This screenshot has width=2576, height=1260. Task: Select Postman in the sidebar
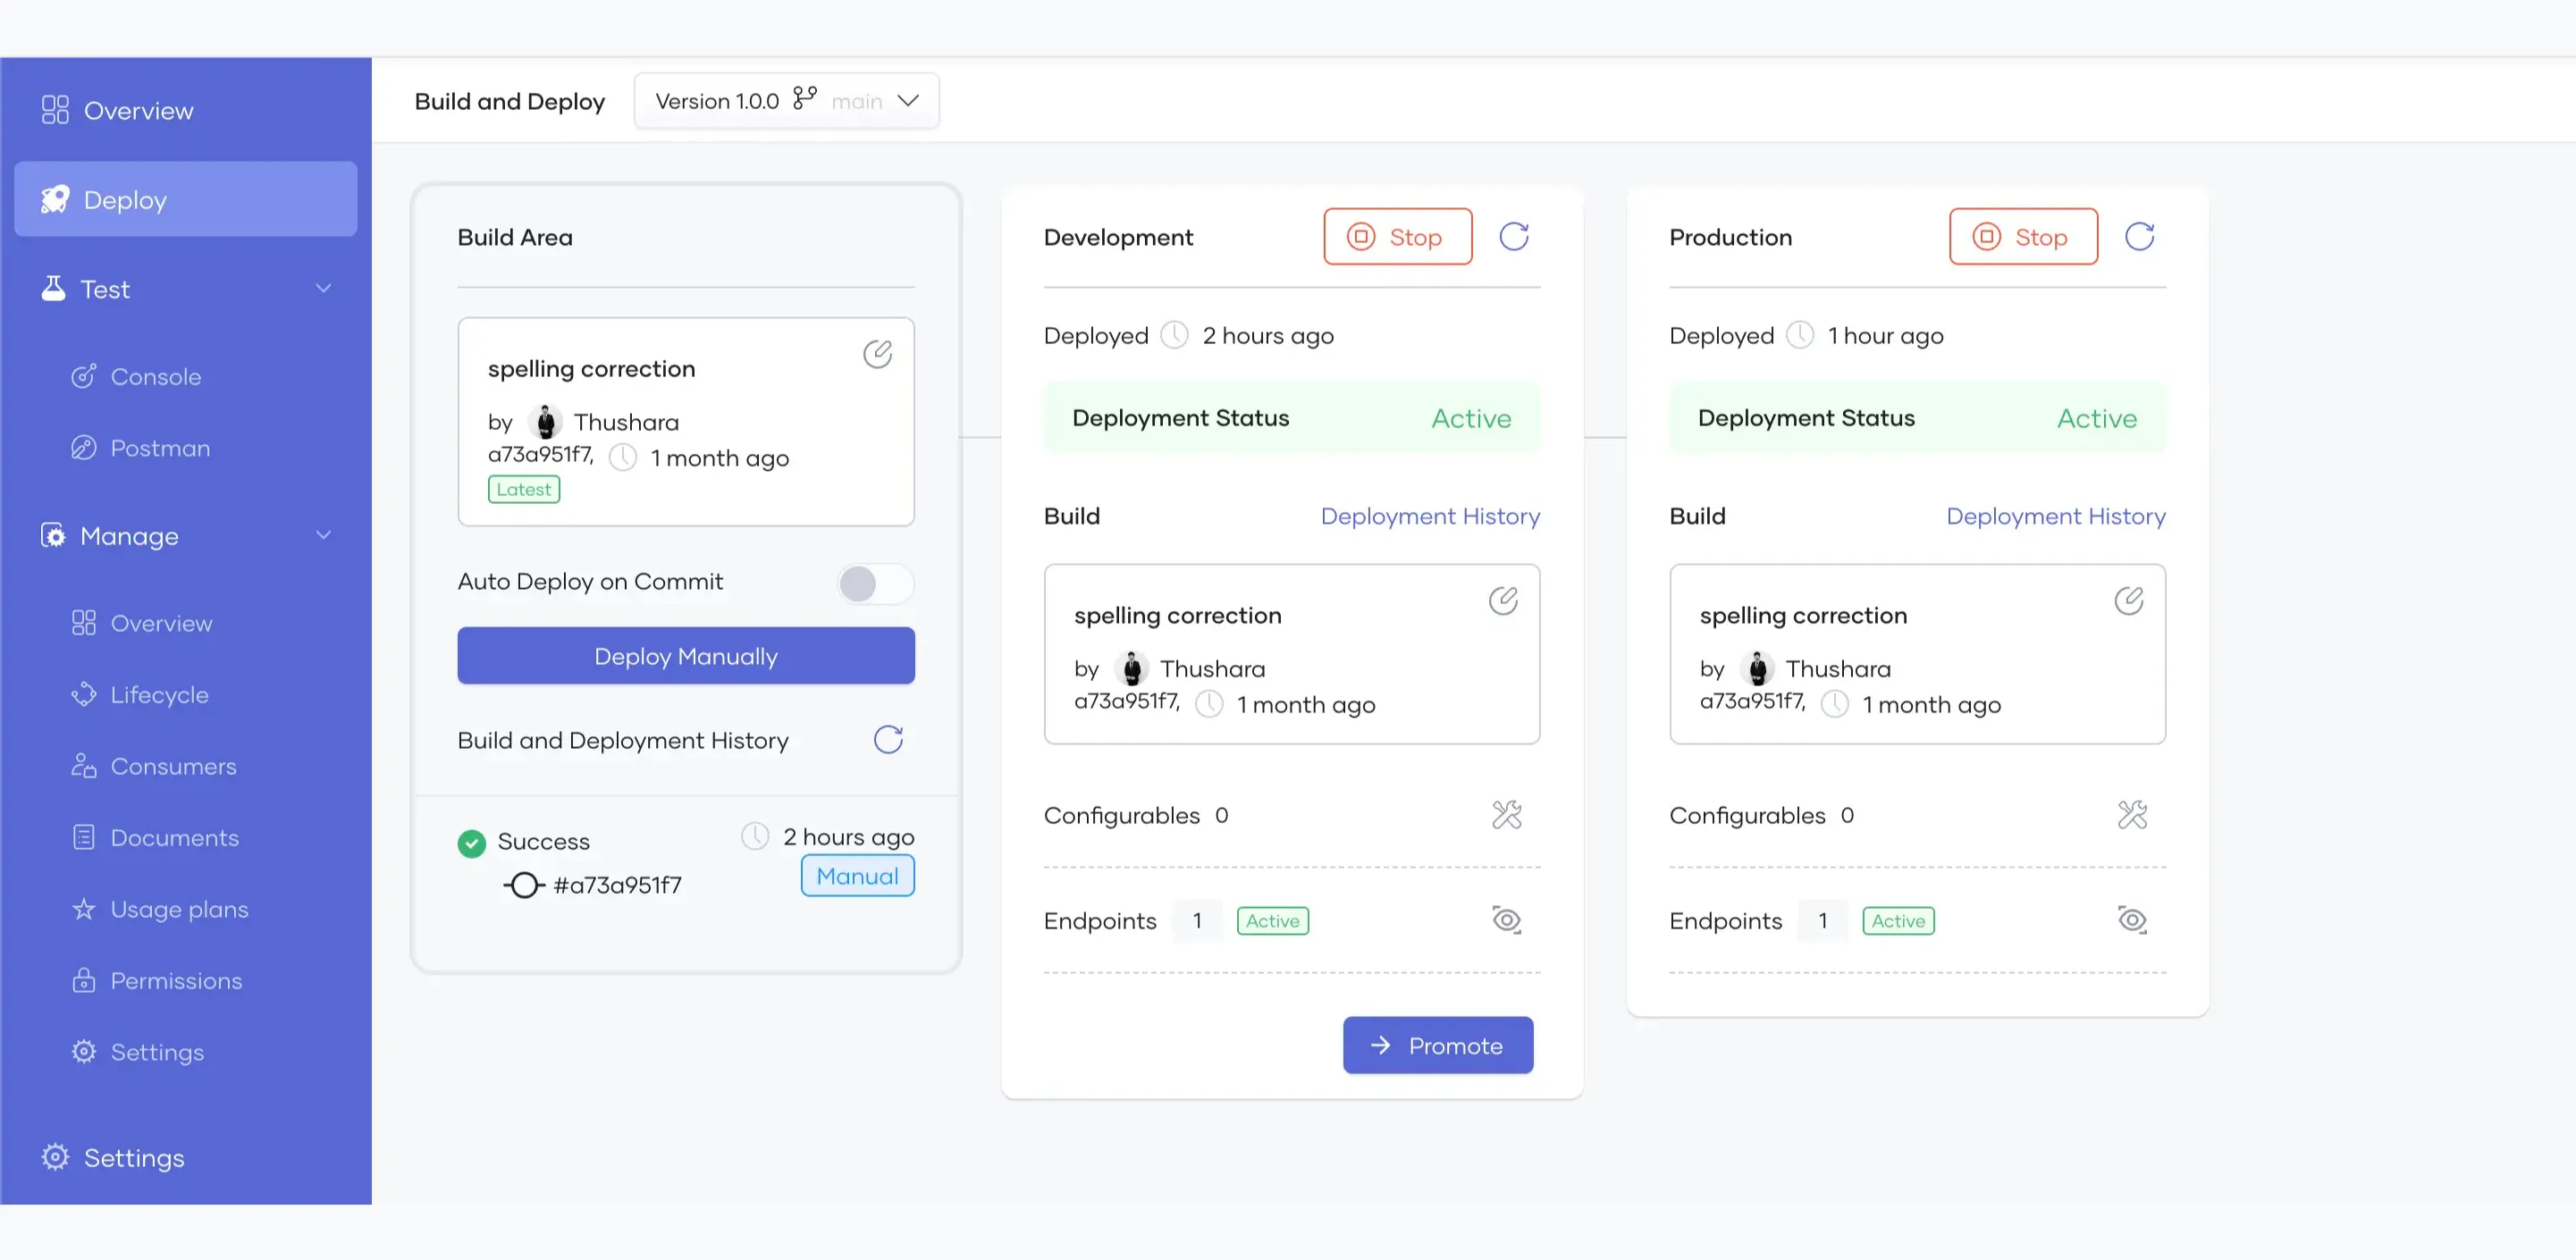pos(160,448)
